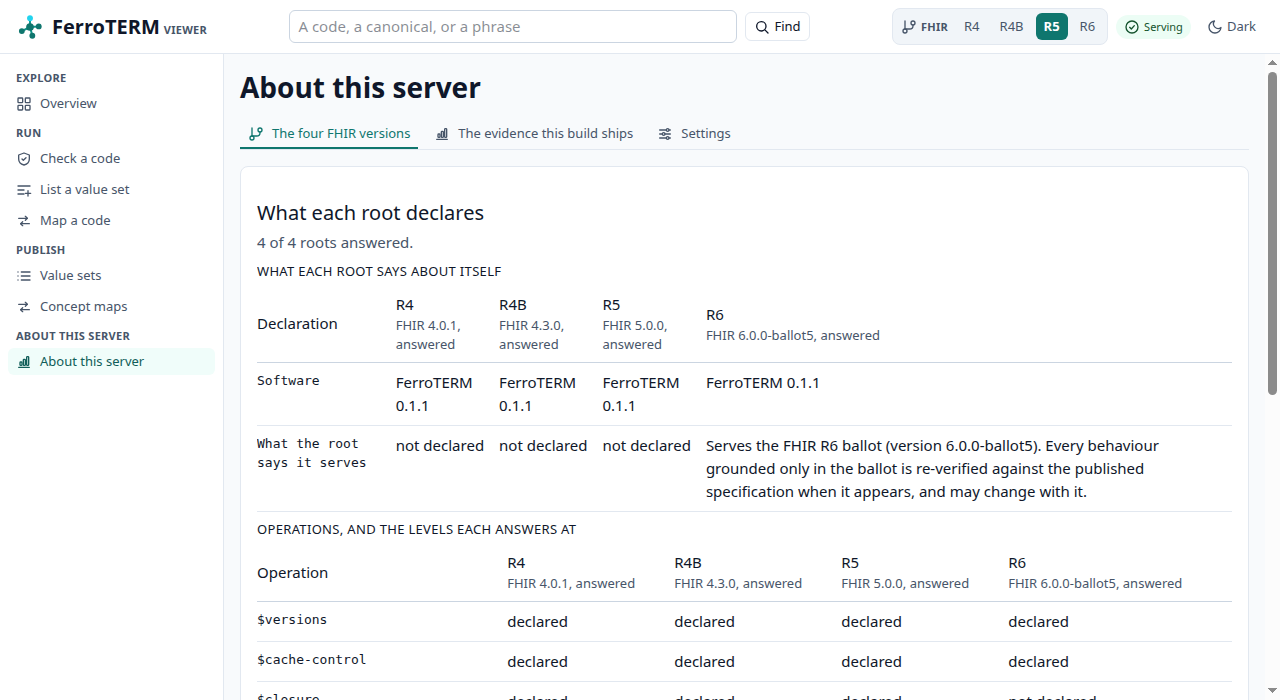Open Value sets under Publish
Viewport: 1280px width, 700px height.
coord(111,276)
